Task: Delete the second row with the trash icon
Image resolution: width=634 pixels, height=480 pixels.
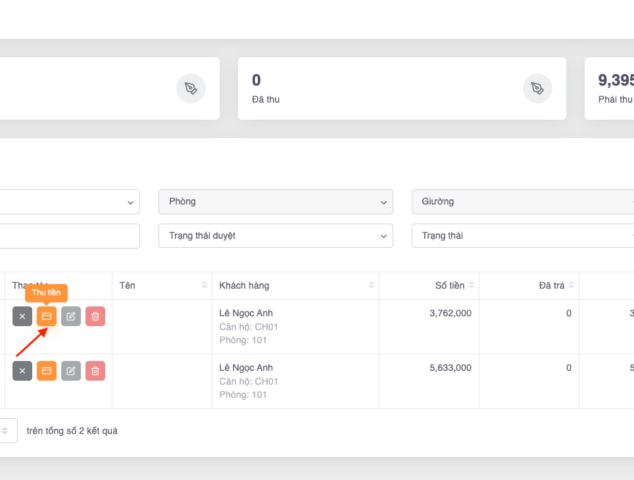Action: [x=95, y=370]
